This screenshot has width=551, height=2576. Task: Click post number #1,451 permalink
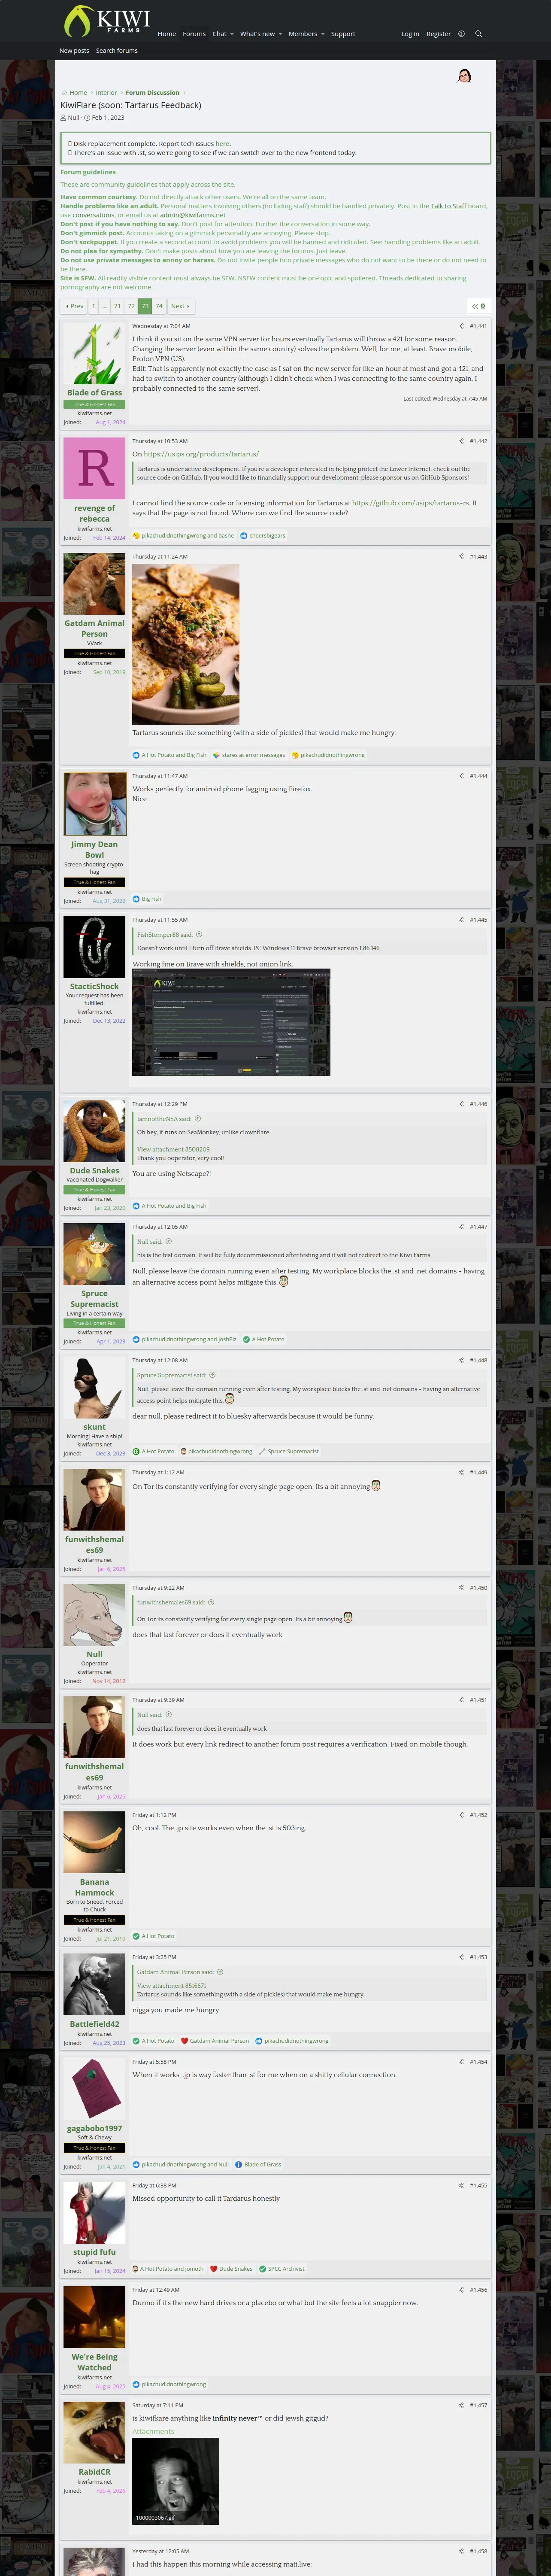click(x=478, y=1700)
